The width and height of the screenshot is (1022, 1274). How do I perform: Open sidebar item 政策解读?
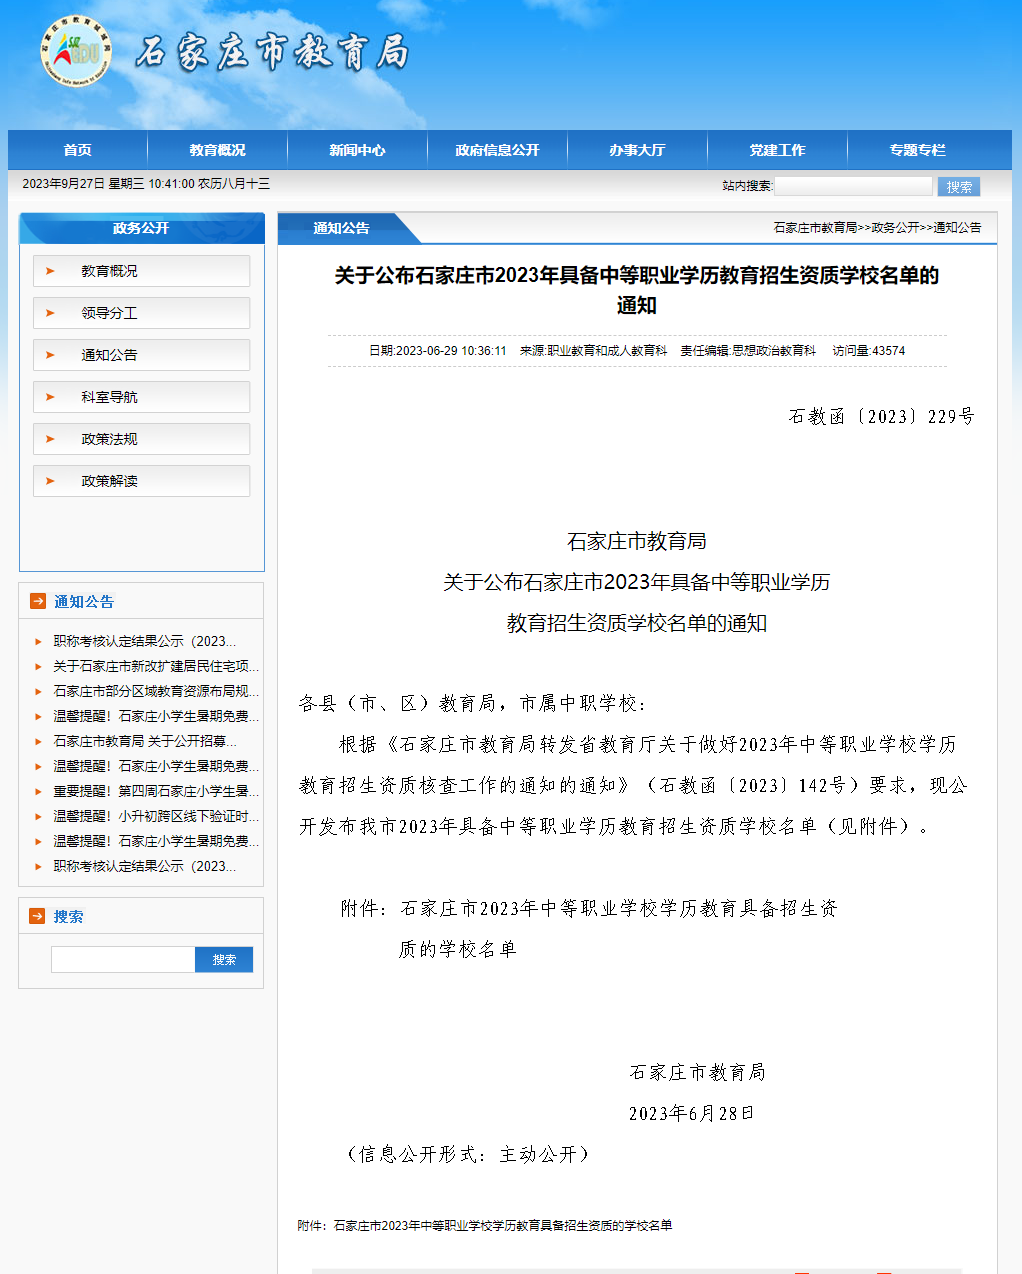[142, 481]
